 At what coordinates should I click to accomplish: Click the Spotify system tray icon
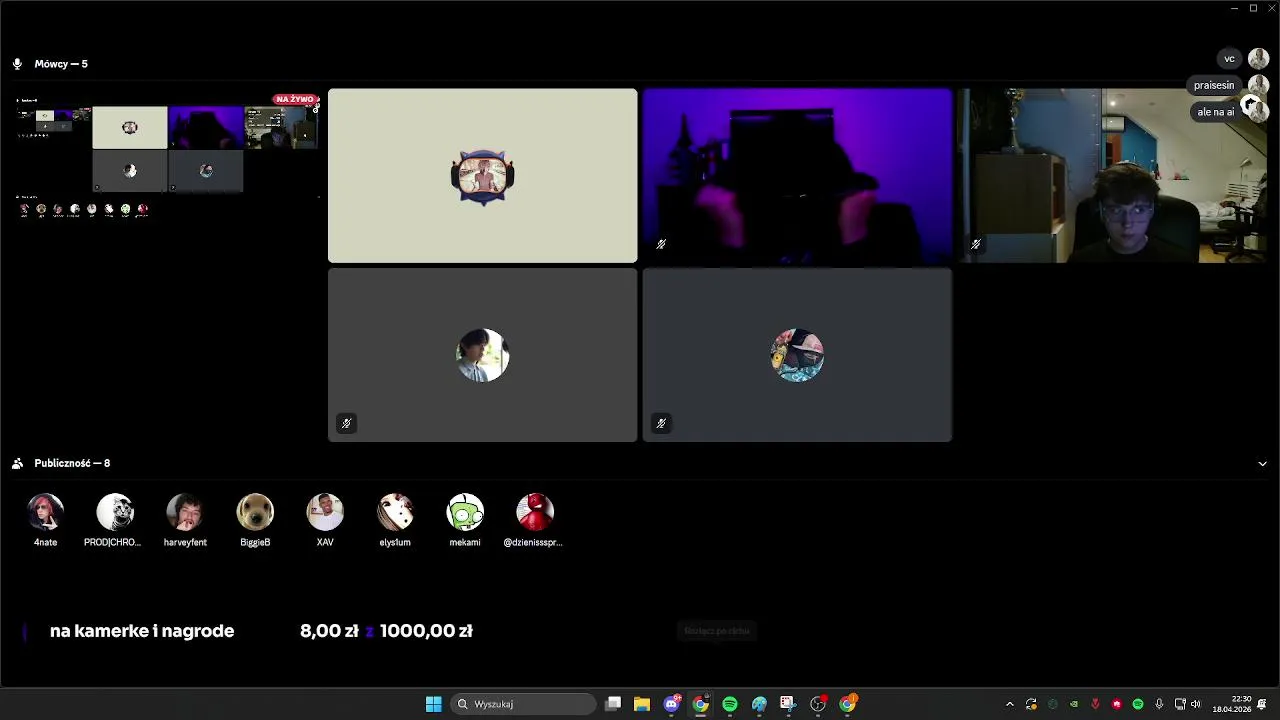1138,704
